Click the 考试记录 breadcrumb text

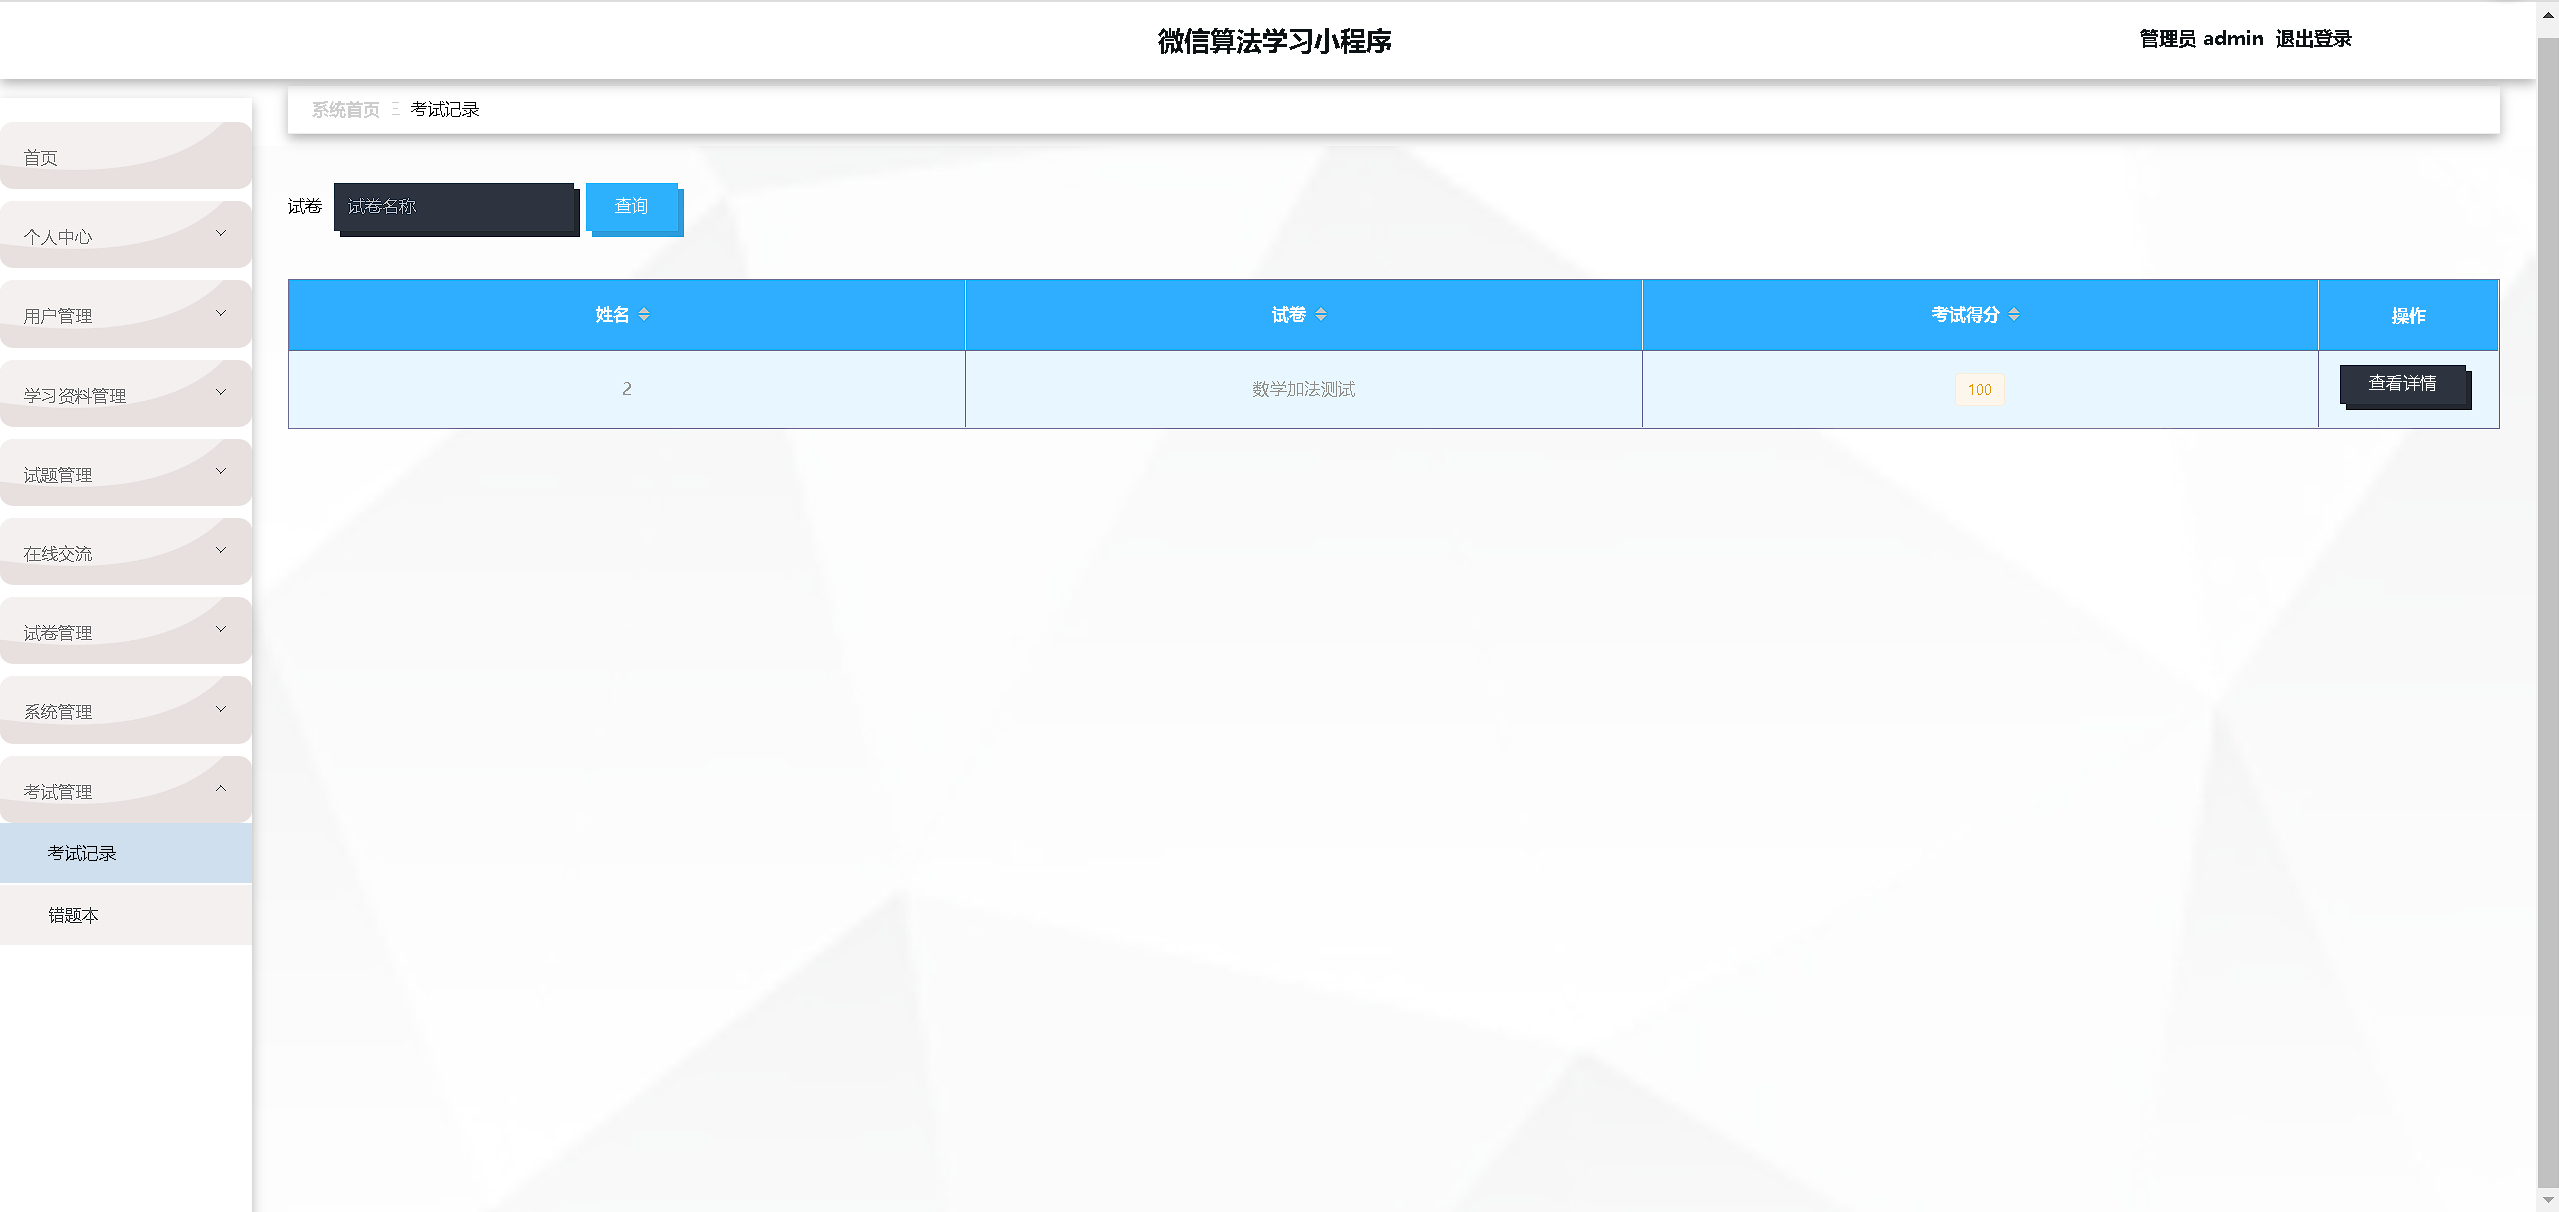click(445, 110)
